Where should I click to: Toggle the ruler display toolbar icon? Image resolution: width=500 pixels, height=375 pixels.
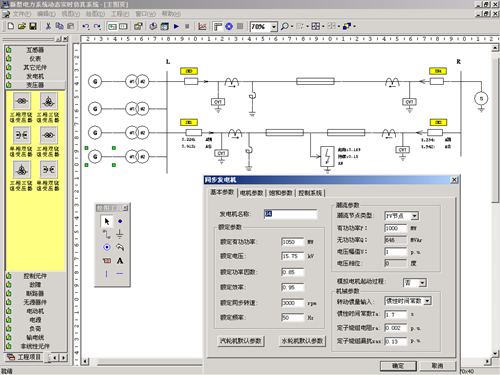tap(218, 26)
